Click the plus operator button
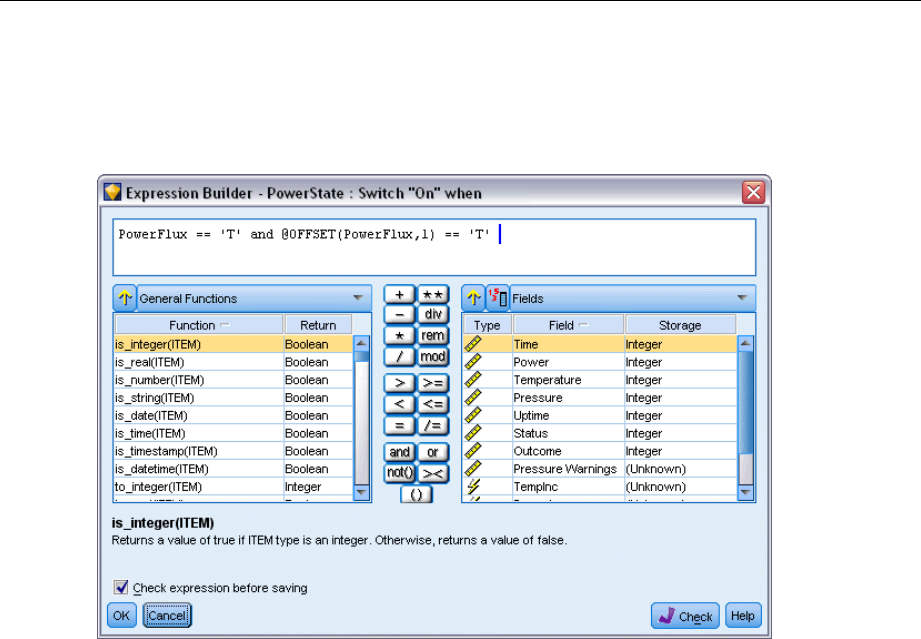Viewport: 921px width, 639px height. coord(399,294)
